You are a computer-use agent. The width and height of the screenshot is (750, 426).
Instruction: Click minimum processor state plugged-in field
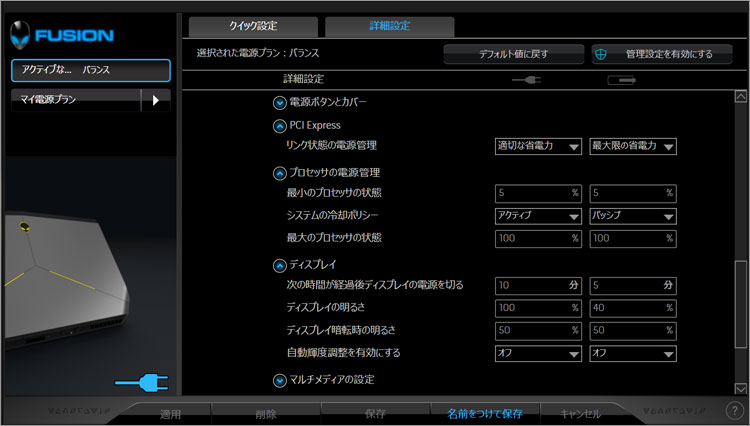(x=538, y=193)
